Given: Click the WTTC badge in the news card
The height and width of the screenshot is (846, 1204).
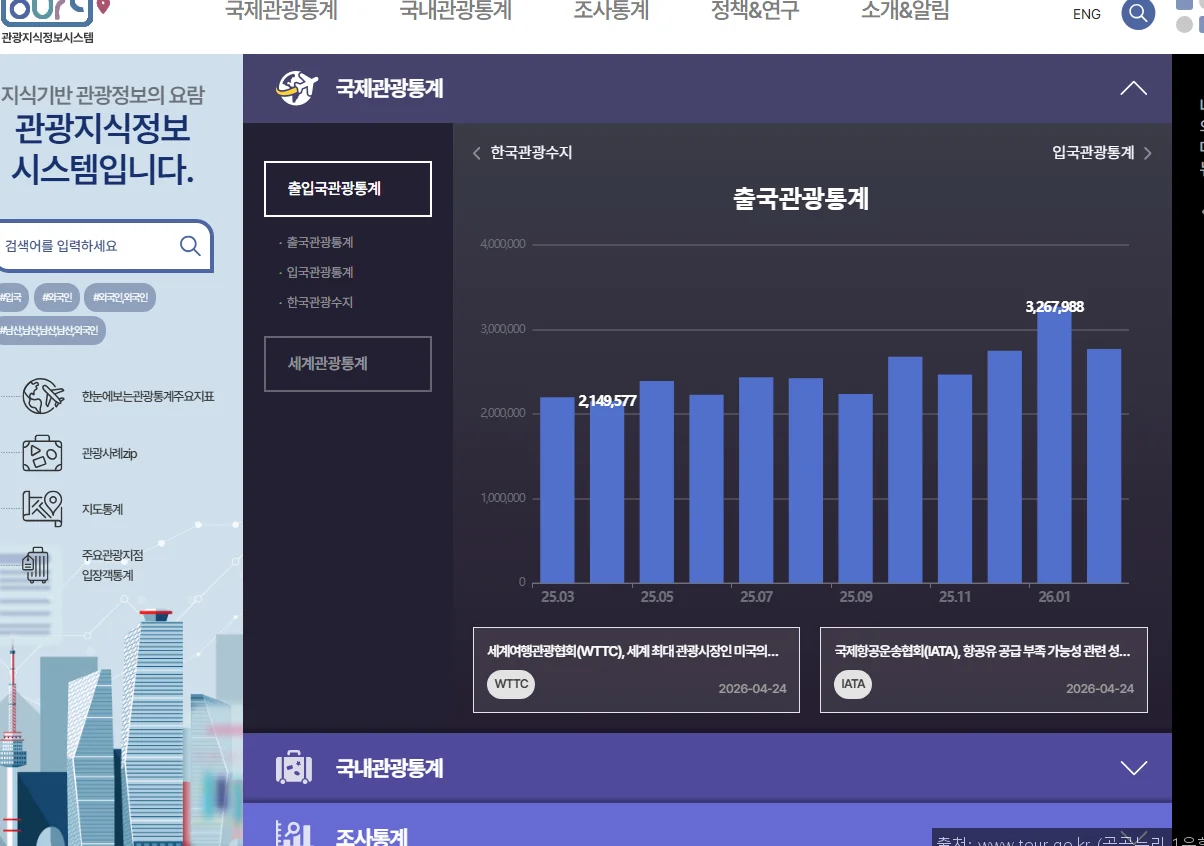Looking at the screenshot, I should pos(510,684).
